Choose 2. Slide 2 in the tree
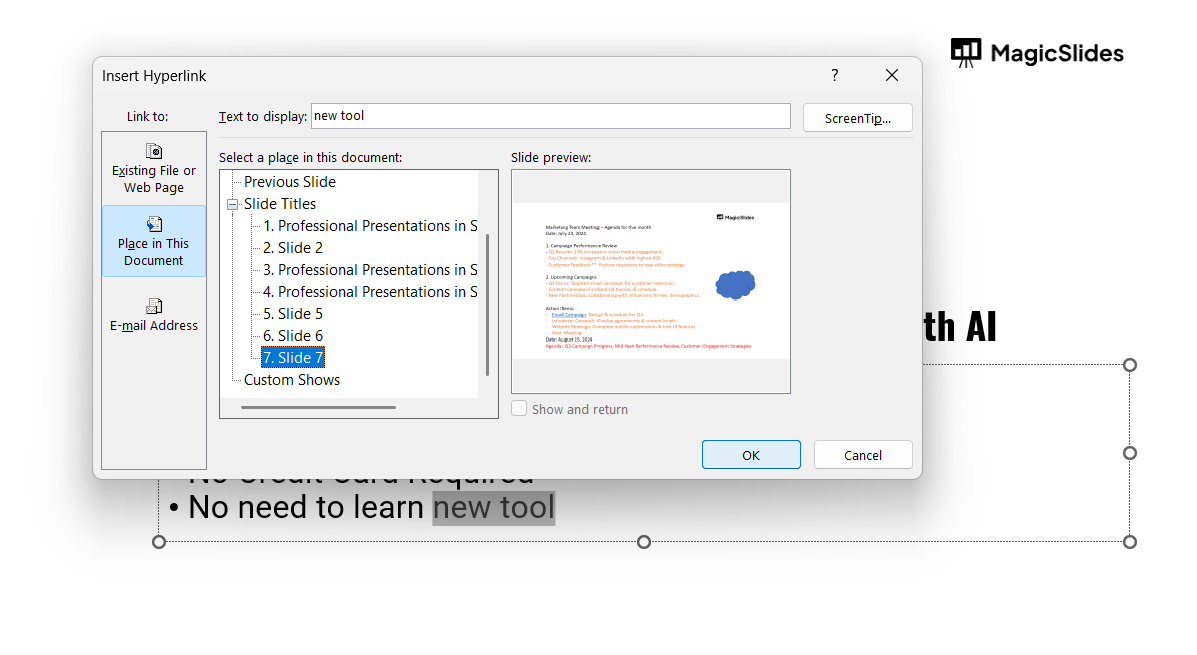The height and width of the screenshot is (655, 1197). [x=293, y=248]
